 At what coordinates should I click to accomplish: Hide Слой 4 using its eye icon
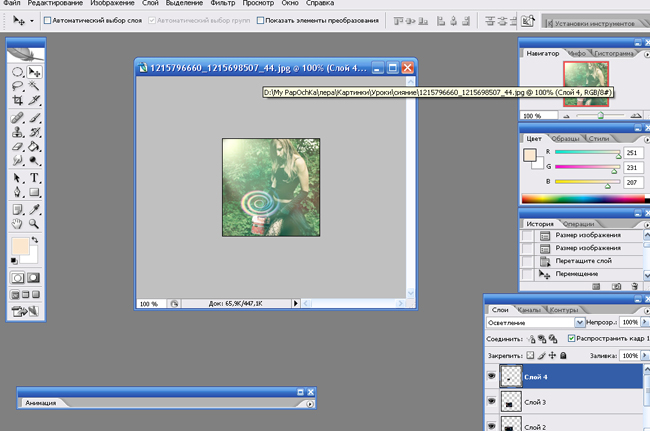(x=492, y=376)
